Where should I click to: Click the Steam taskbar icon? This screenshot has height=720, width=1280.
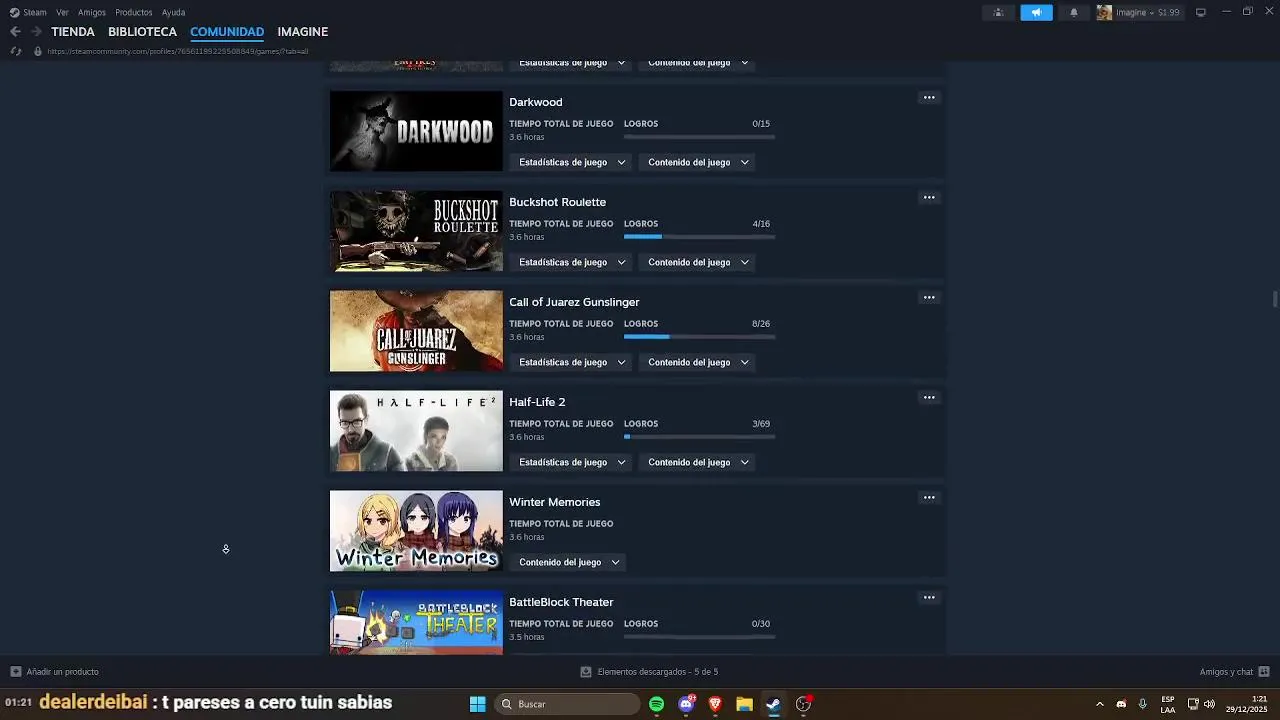[x=773, y=704]
